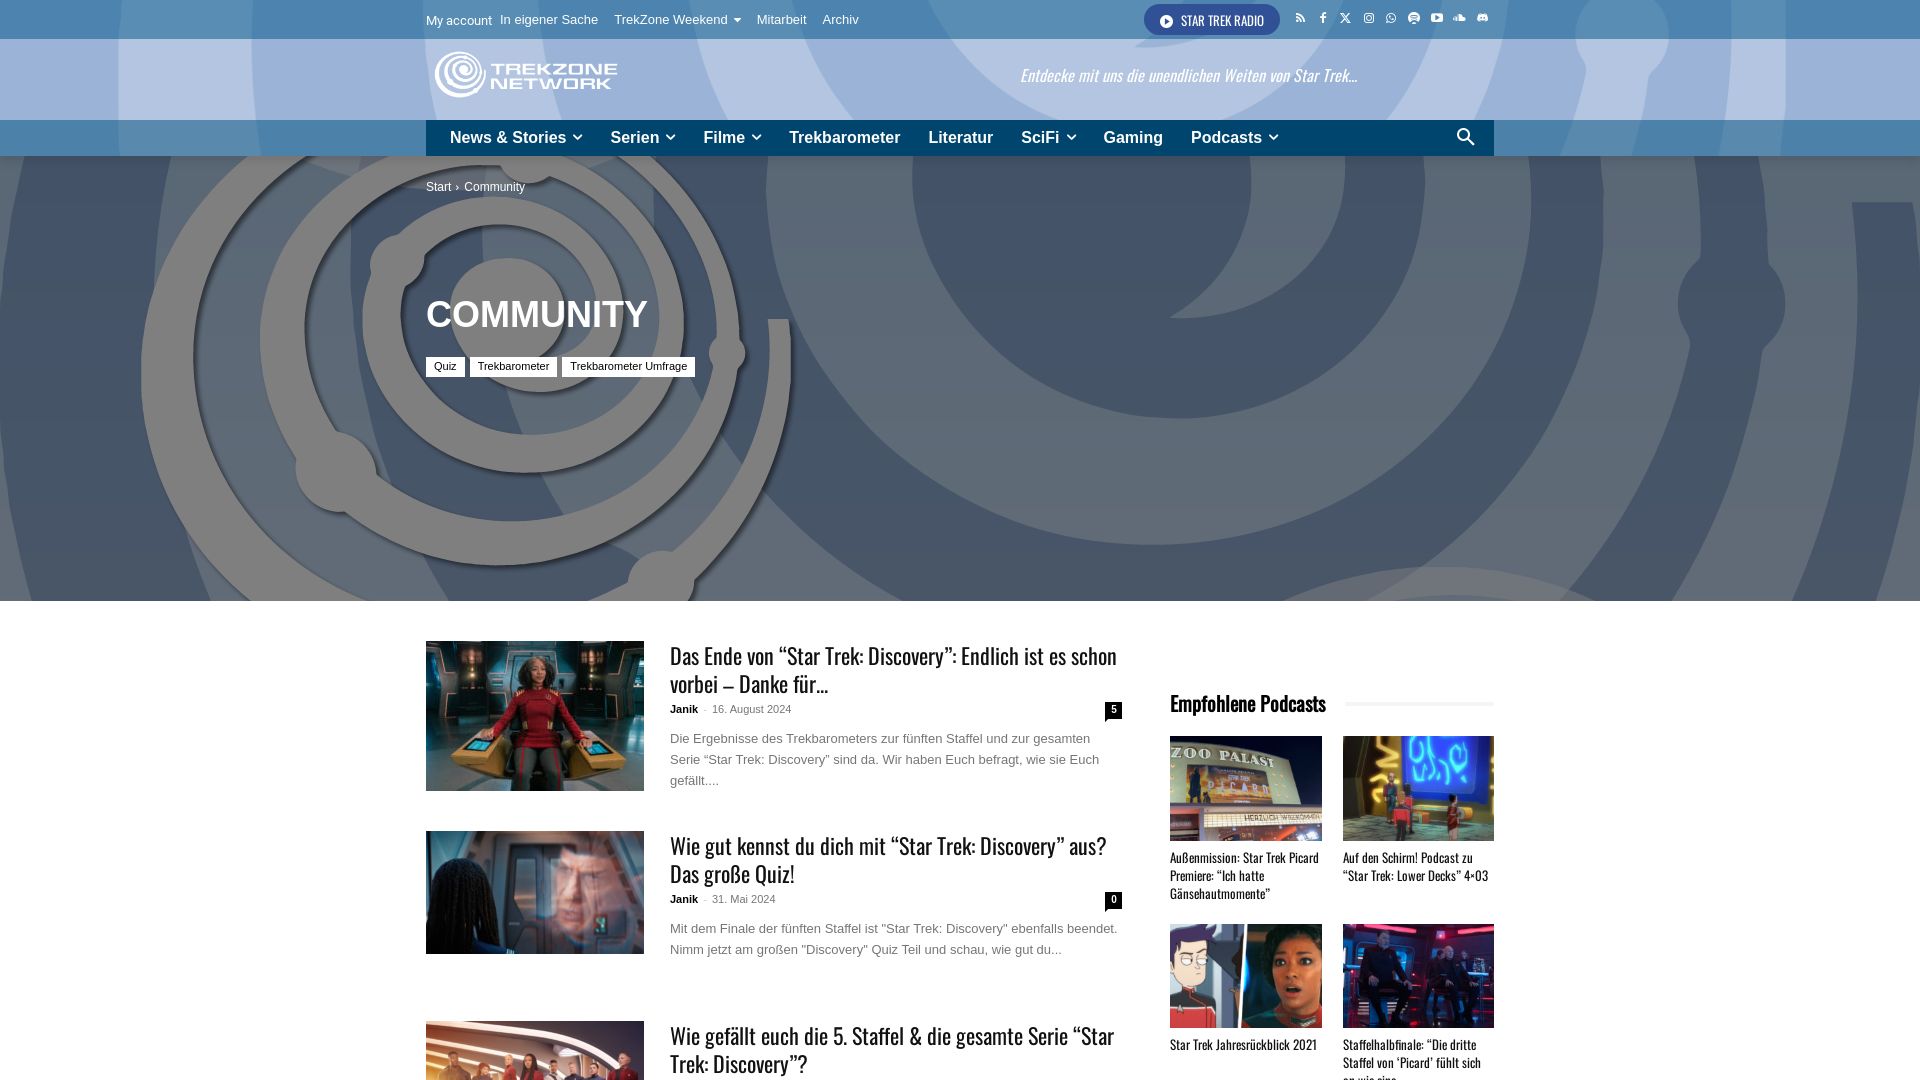Image resolution: width=1920 pixels, height=1080 pixels.
Task: Click author Janik on 16. August article
Action: 684,709
